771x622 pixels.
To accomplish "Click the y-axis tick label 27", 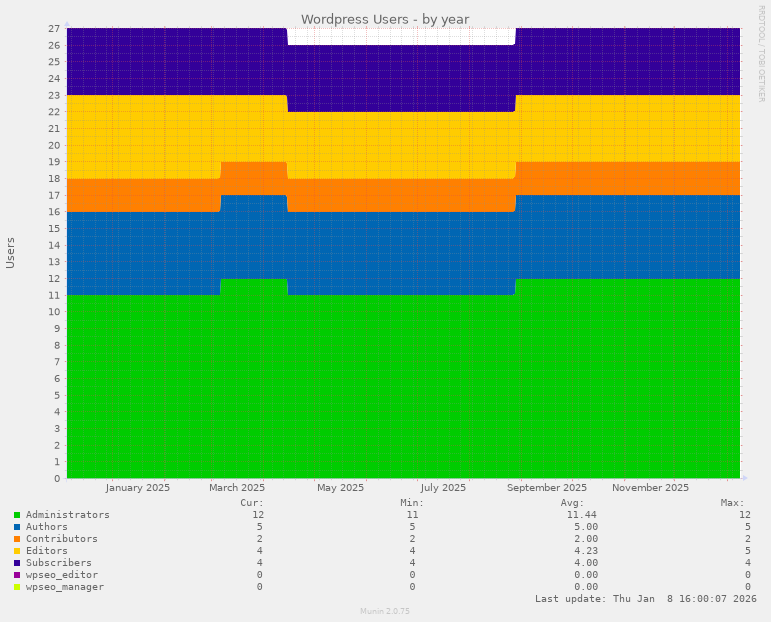I will pyautogui.click(x=54, y=29).
